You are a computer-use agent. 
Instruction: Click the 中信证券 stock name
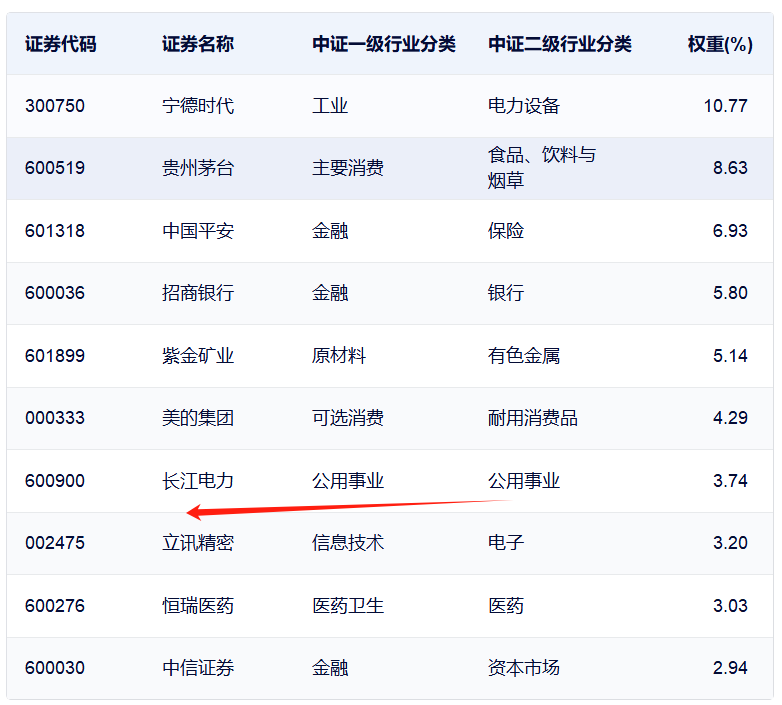197,668
